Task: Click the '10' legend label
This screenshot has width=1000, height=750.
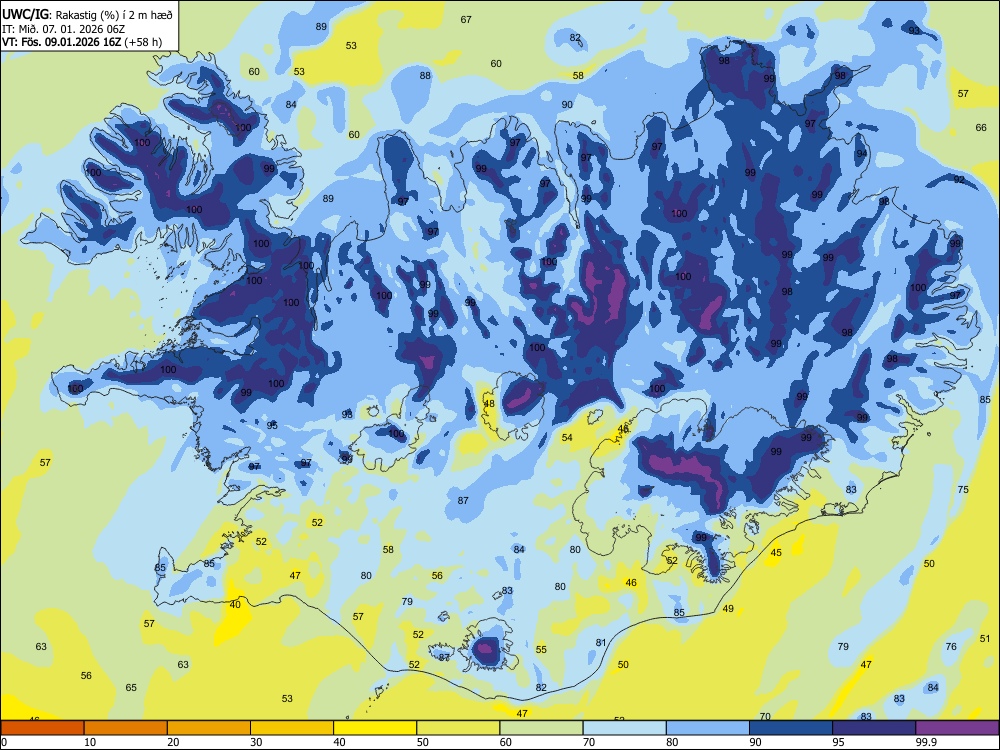Action: point(90,742)
